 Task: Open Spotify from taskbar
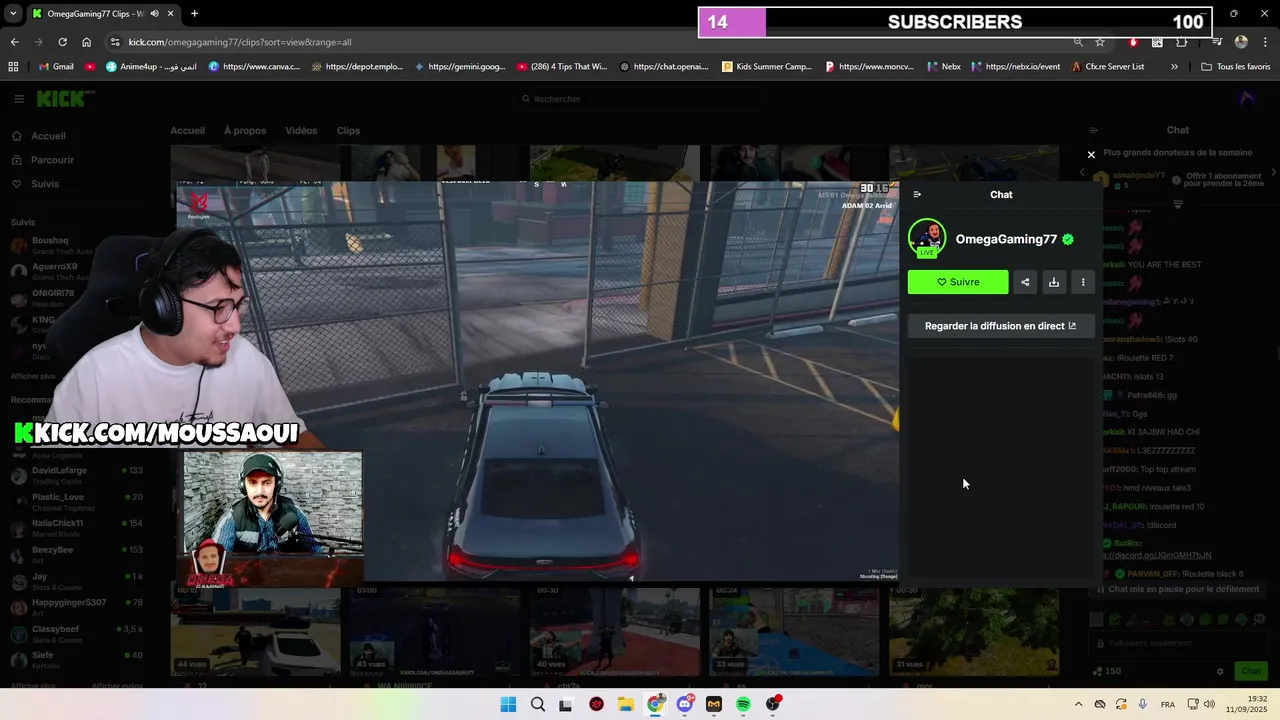point(743,705)
